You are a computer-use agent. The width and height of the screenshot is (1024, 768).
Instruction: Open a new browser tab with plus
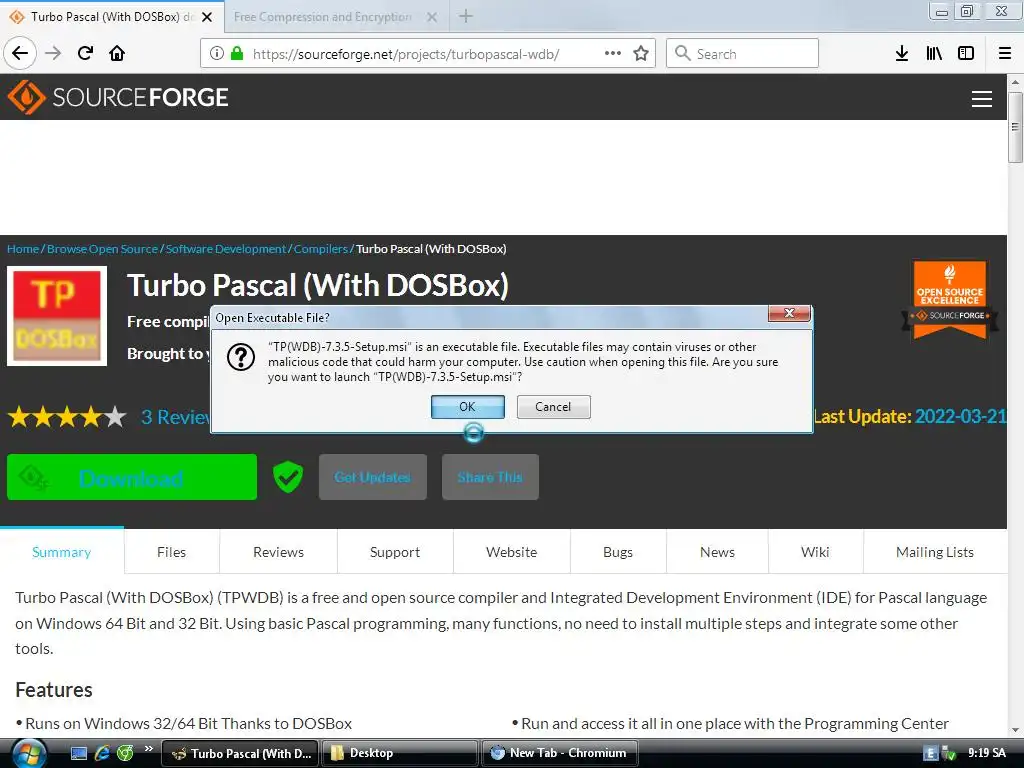466,16
